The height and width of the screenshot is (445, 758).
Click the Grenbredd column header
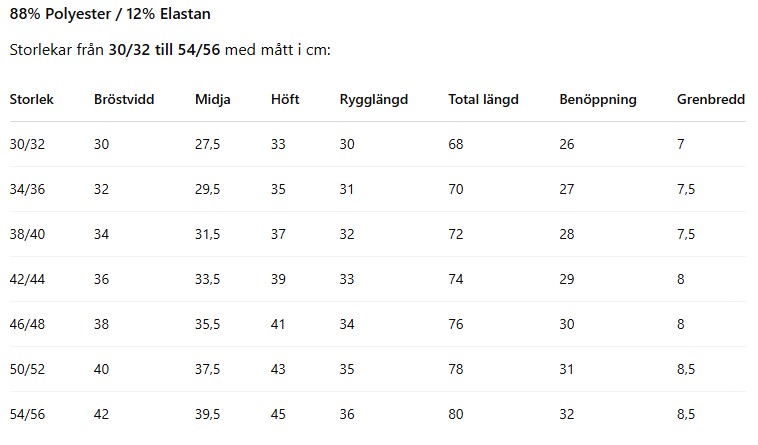711,100
